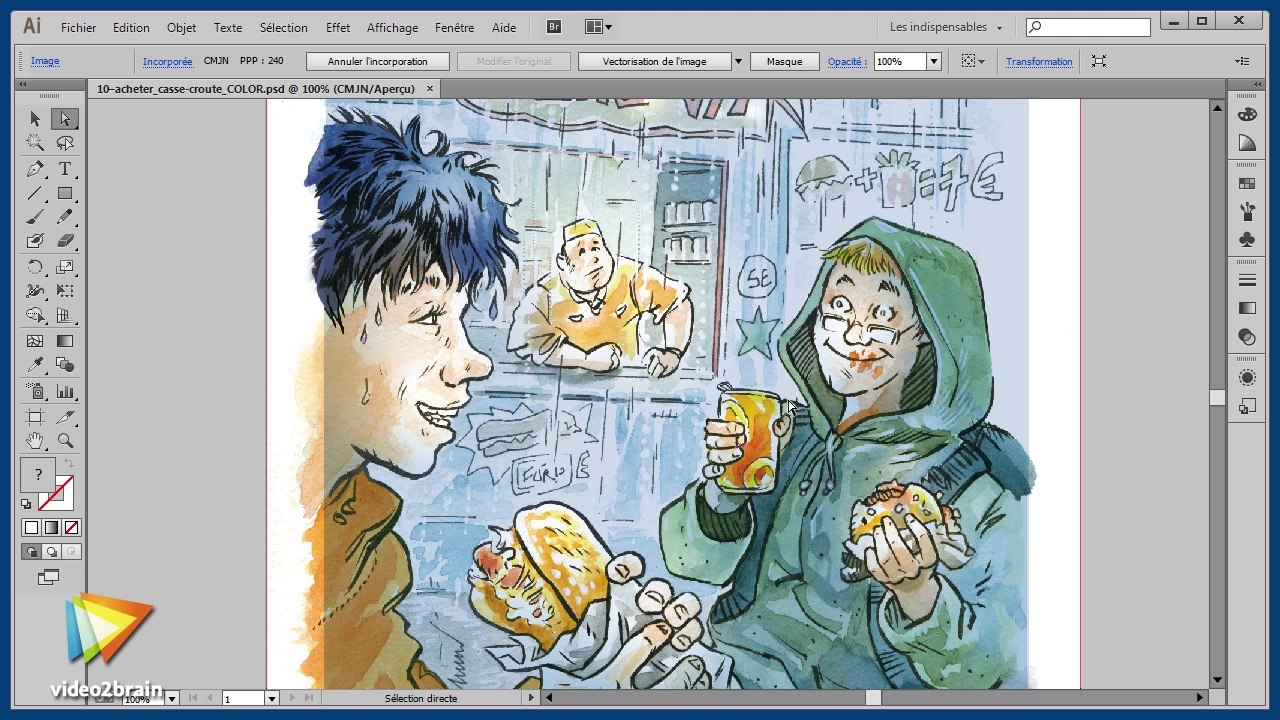Select the Hand tool
The height and width of the screenshot is (720, 1280).
[x=35, y=440]
